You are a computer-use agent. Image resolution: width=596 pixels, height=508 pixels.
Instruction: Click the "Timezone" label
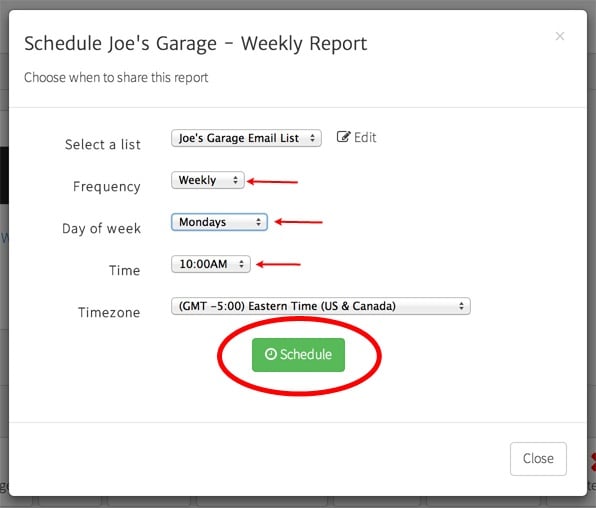click(109, 313)
